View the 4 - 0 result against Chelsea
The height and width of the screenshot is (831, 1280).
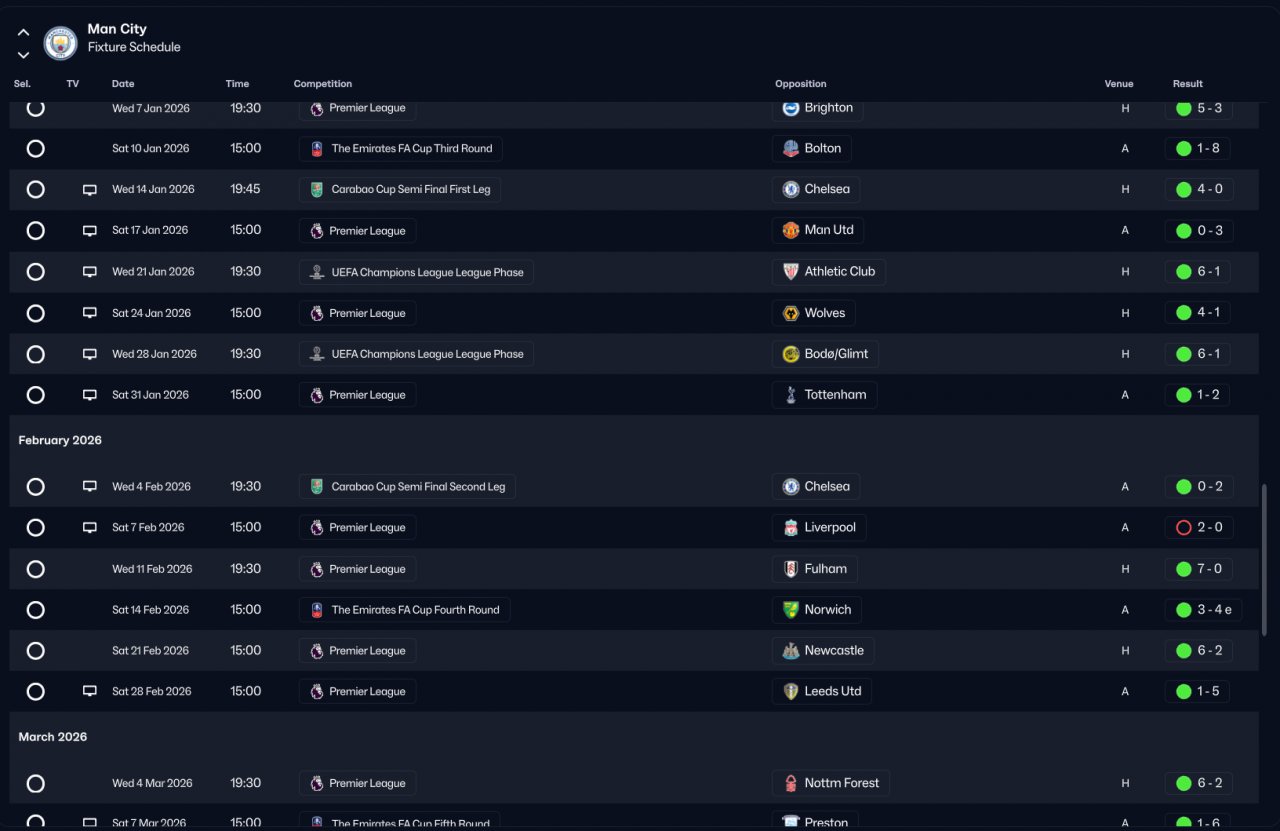(x=1199, y=190)
